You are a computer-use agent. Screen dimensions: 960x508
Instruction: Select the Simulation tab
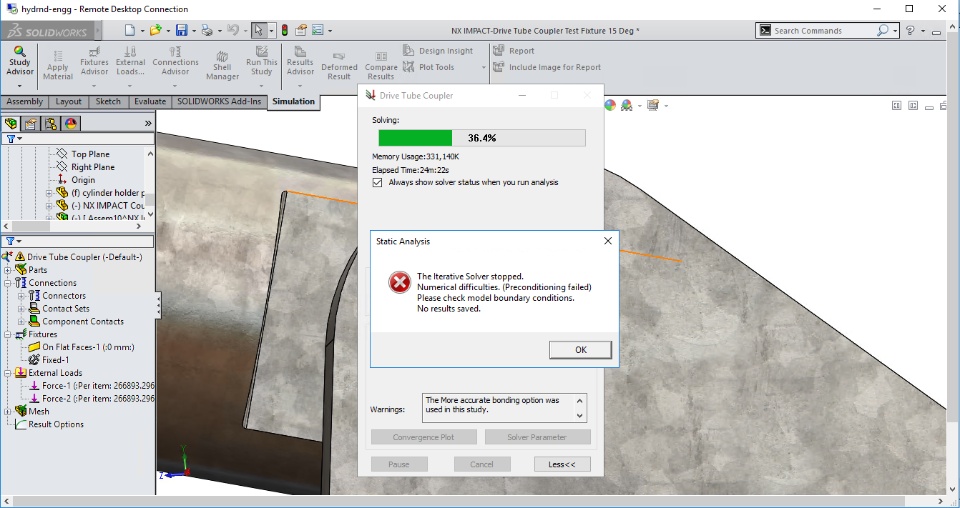[293, 102]
